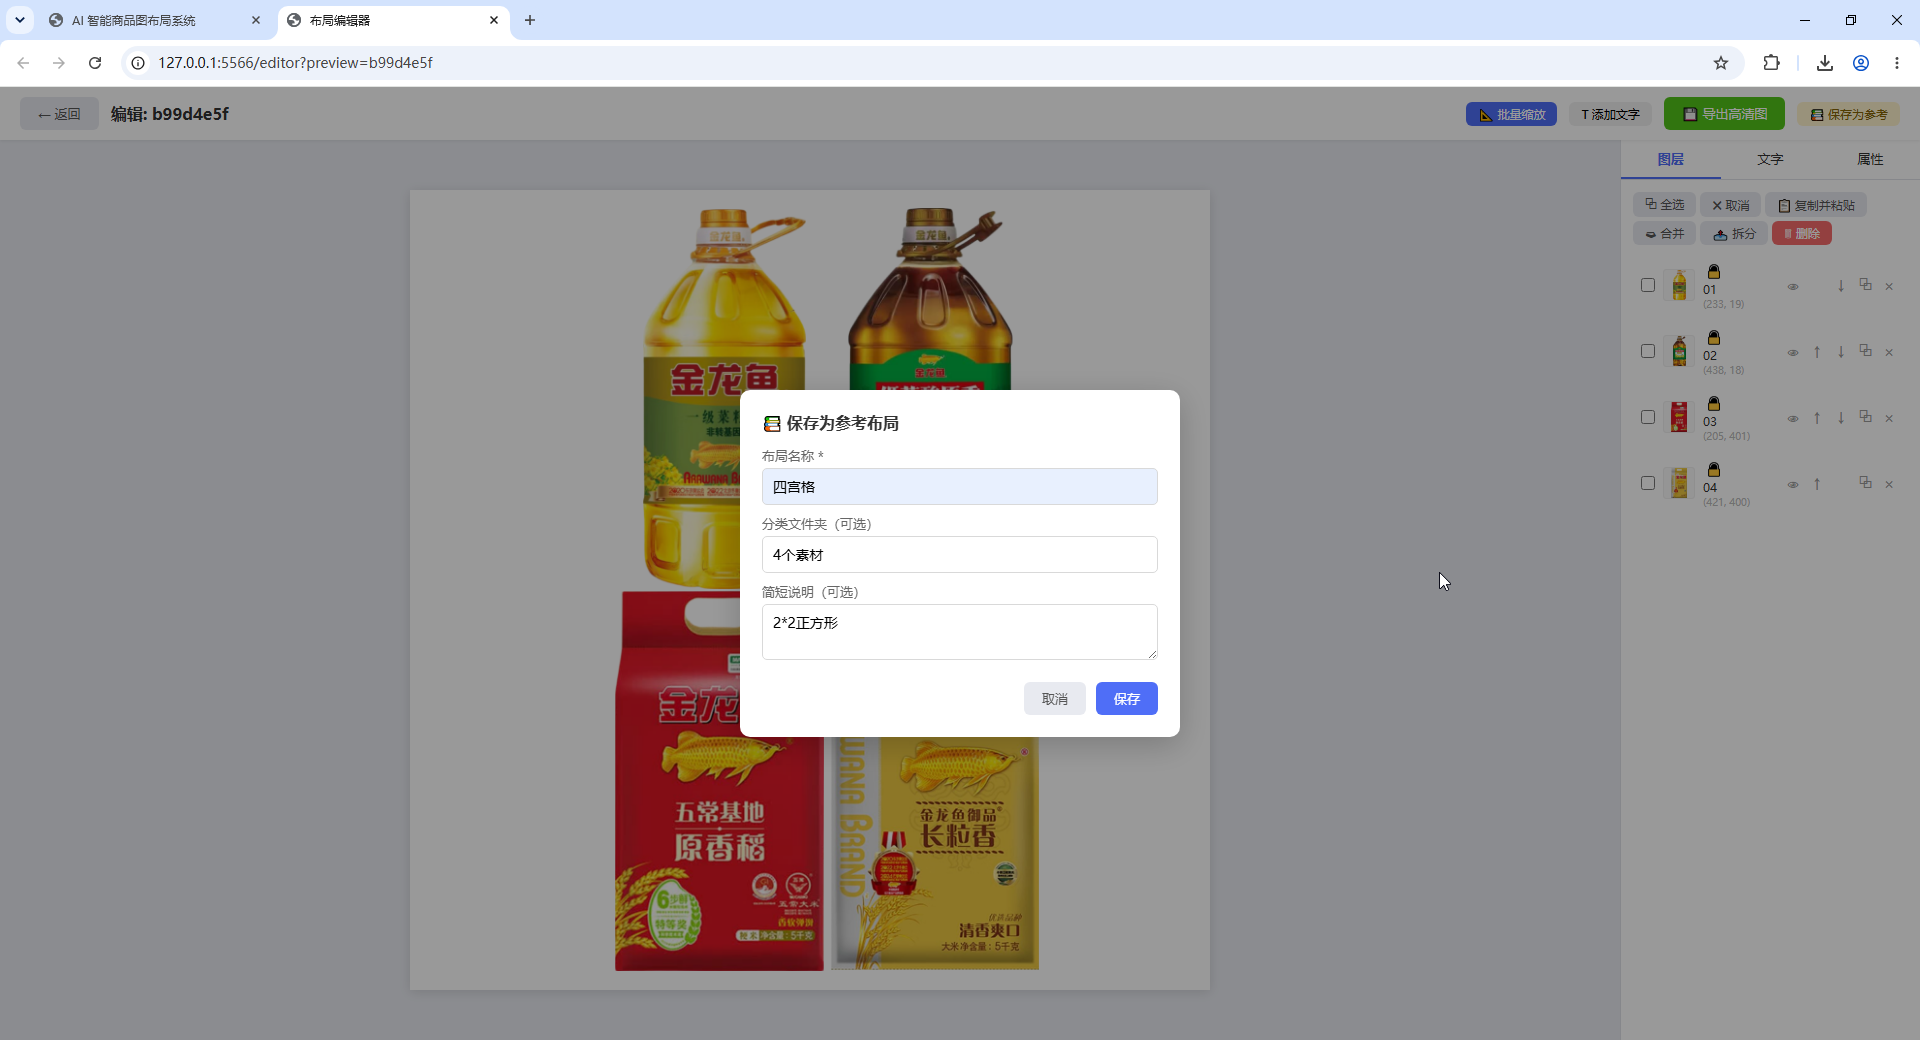
Task: Click the lock icon on layer 04
Action: coord(1714,470)
